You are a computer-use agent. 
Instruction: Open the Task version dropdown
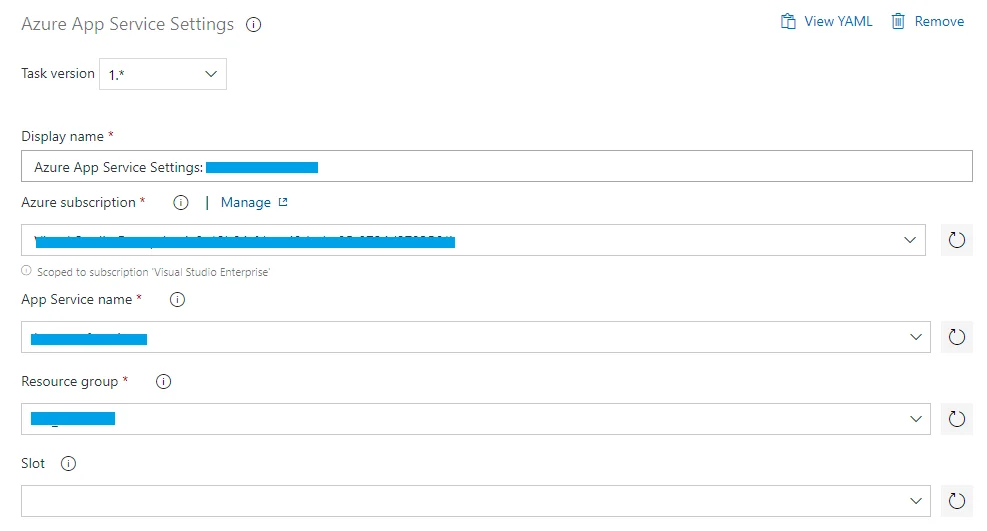(x=163, y=74)
